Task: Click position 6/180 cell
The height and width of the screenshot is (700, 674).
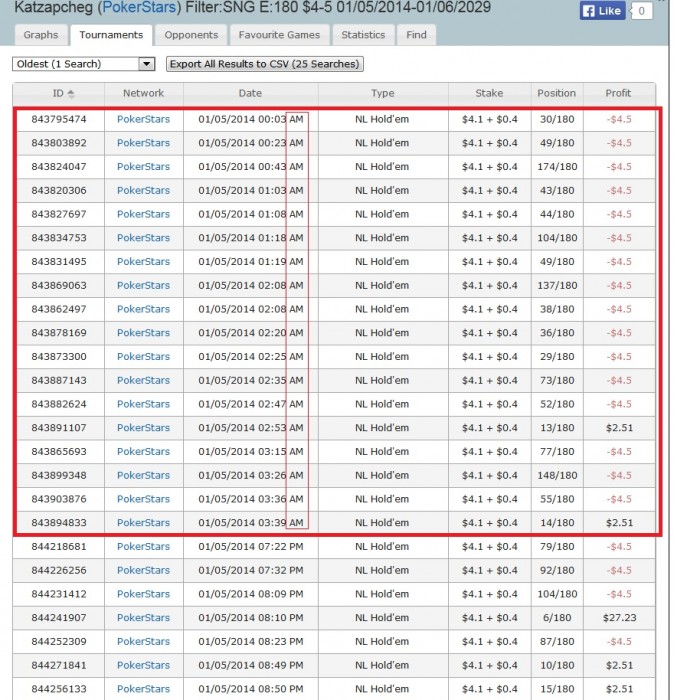Action: (557, 618)
